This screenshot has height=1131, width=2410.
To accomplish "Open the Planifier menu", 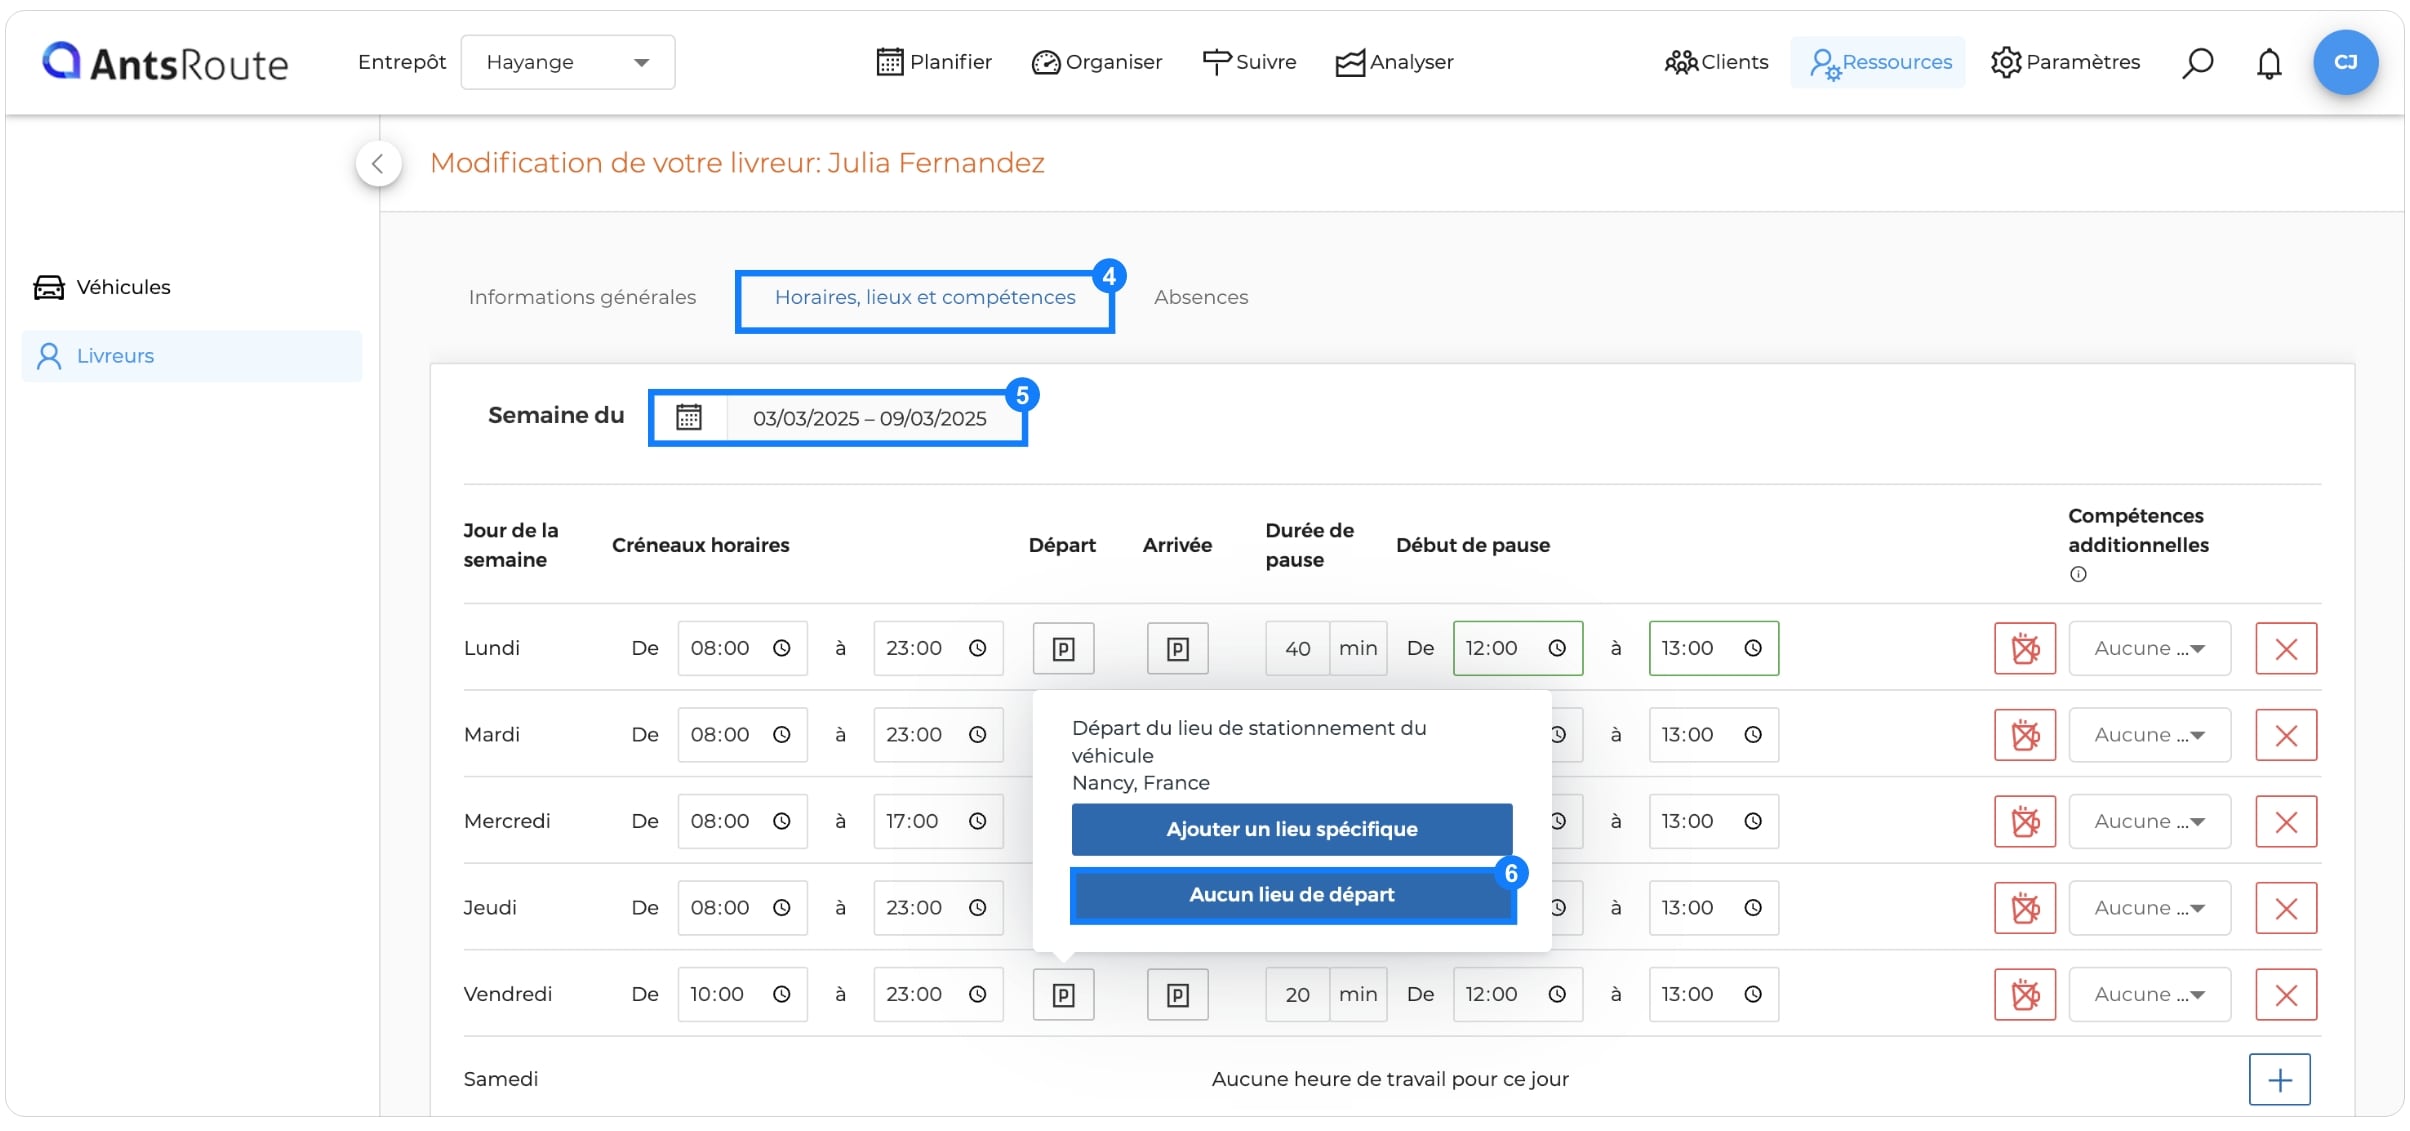I will point(934,62).
